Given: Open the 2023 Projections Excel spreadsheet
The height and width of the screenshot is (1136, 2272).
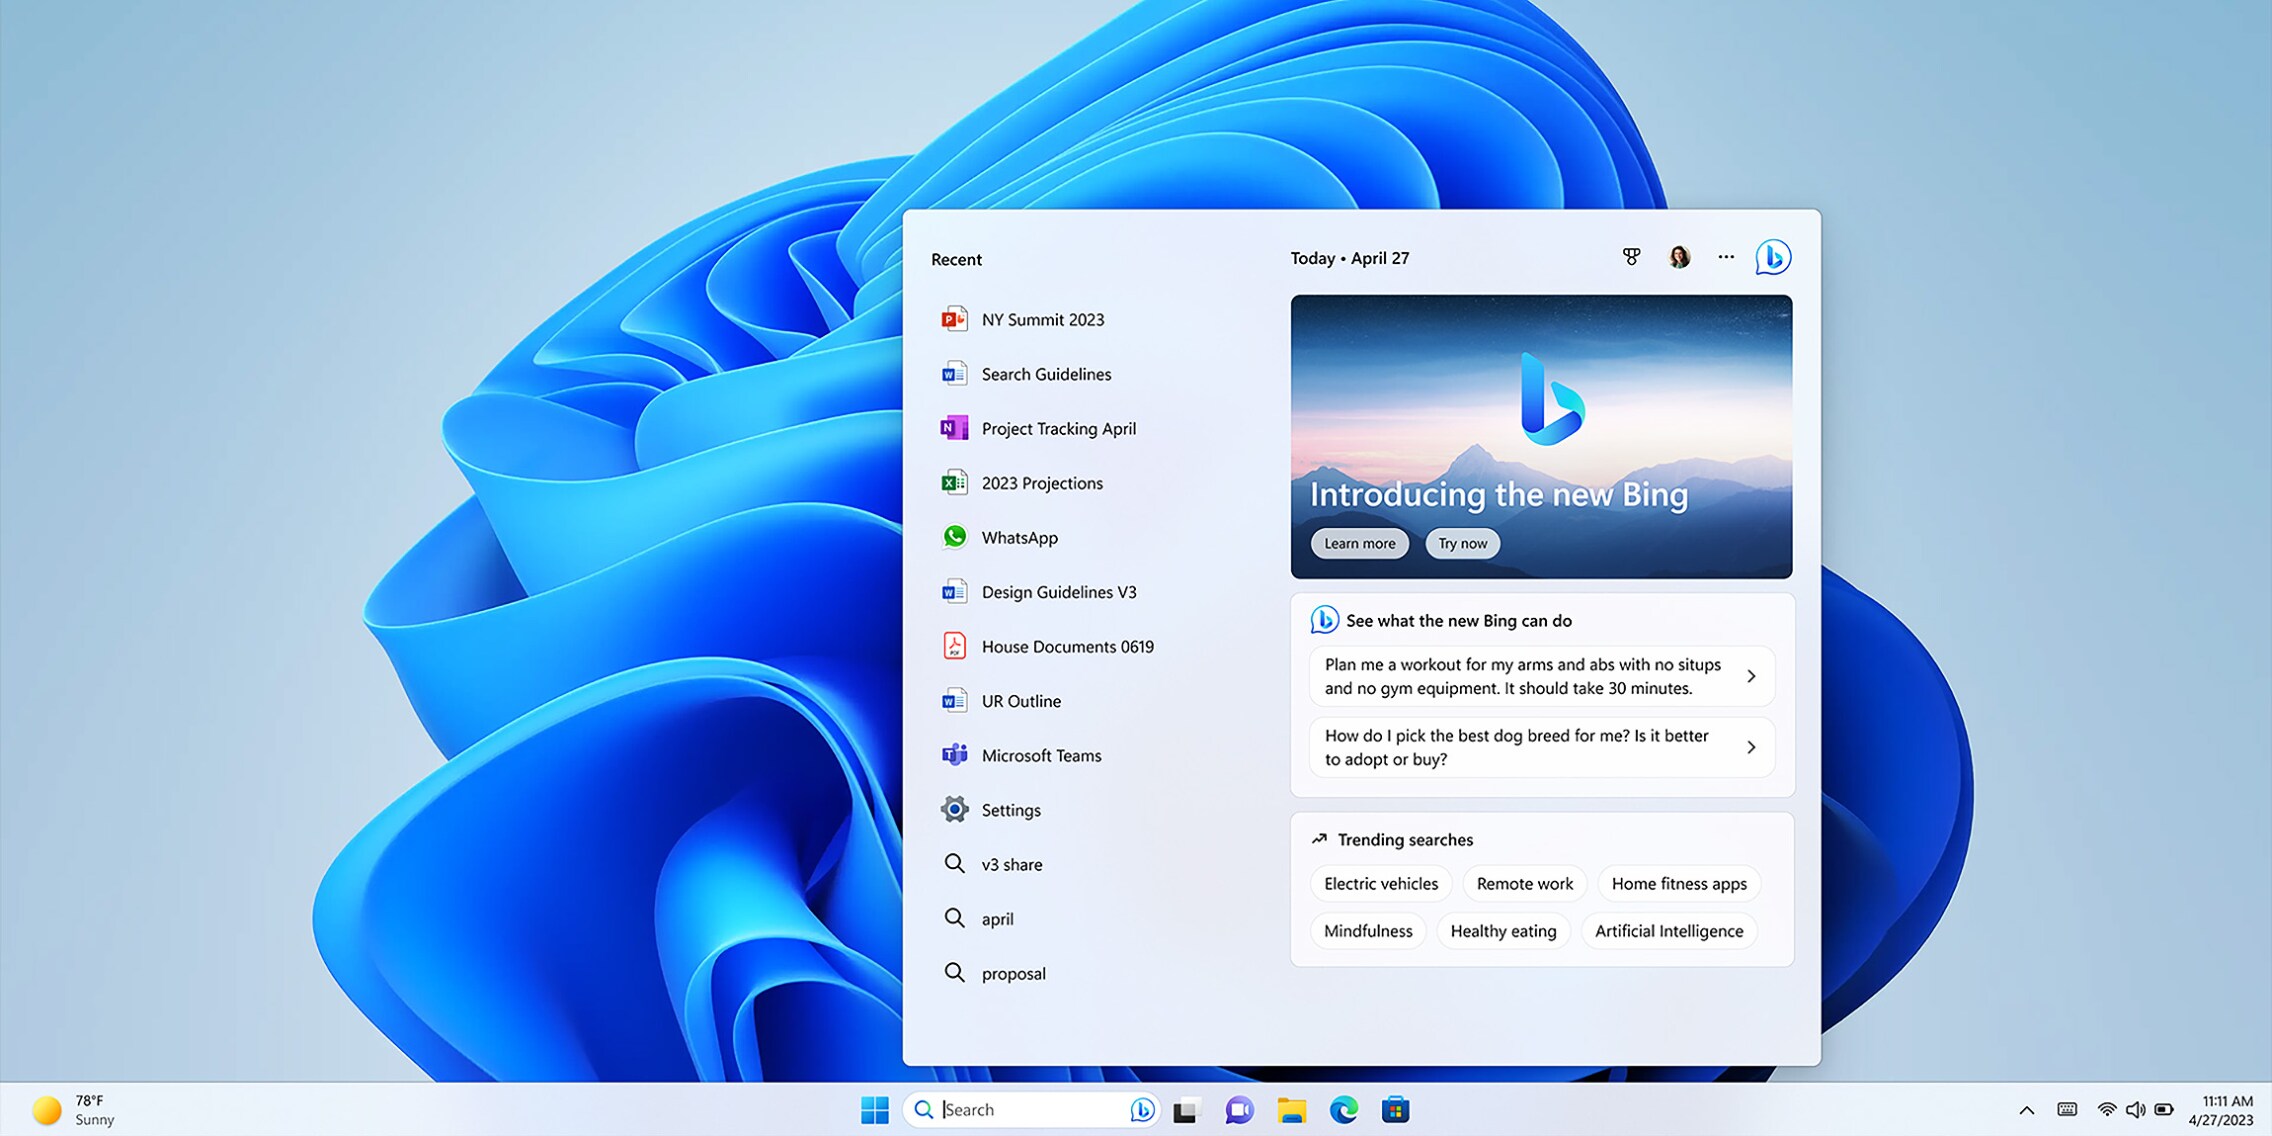Looking at the screenshot, I should click(1041, 482).
